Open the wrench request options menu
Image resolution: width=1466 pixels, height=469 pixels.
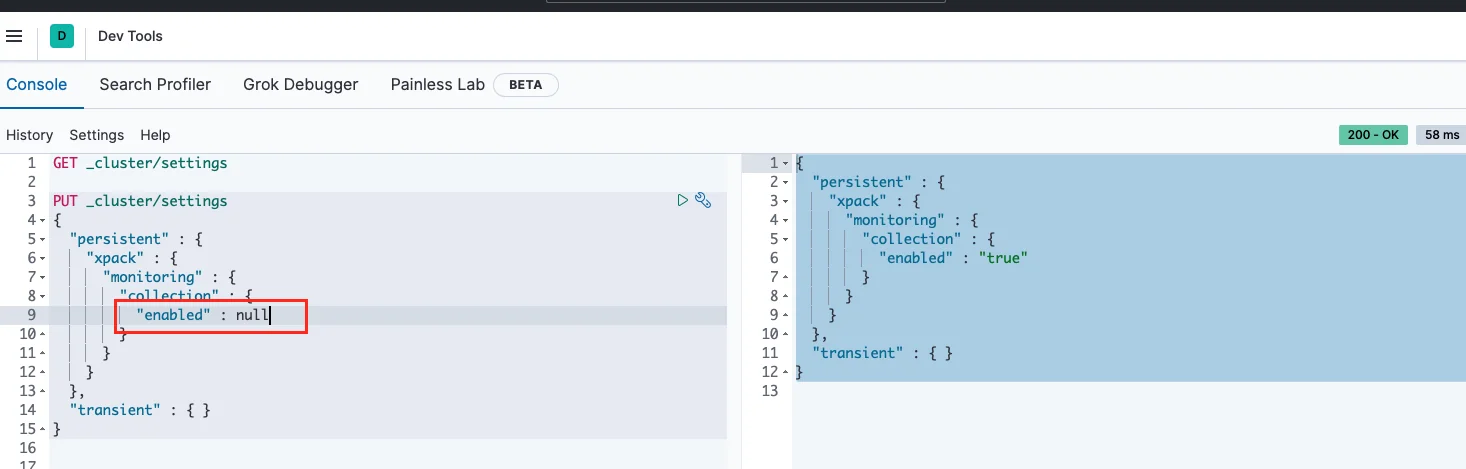pos(703,201)
